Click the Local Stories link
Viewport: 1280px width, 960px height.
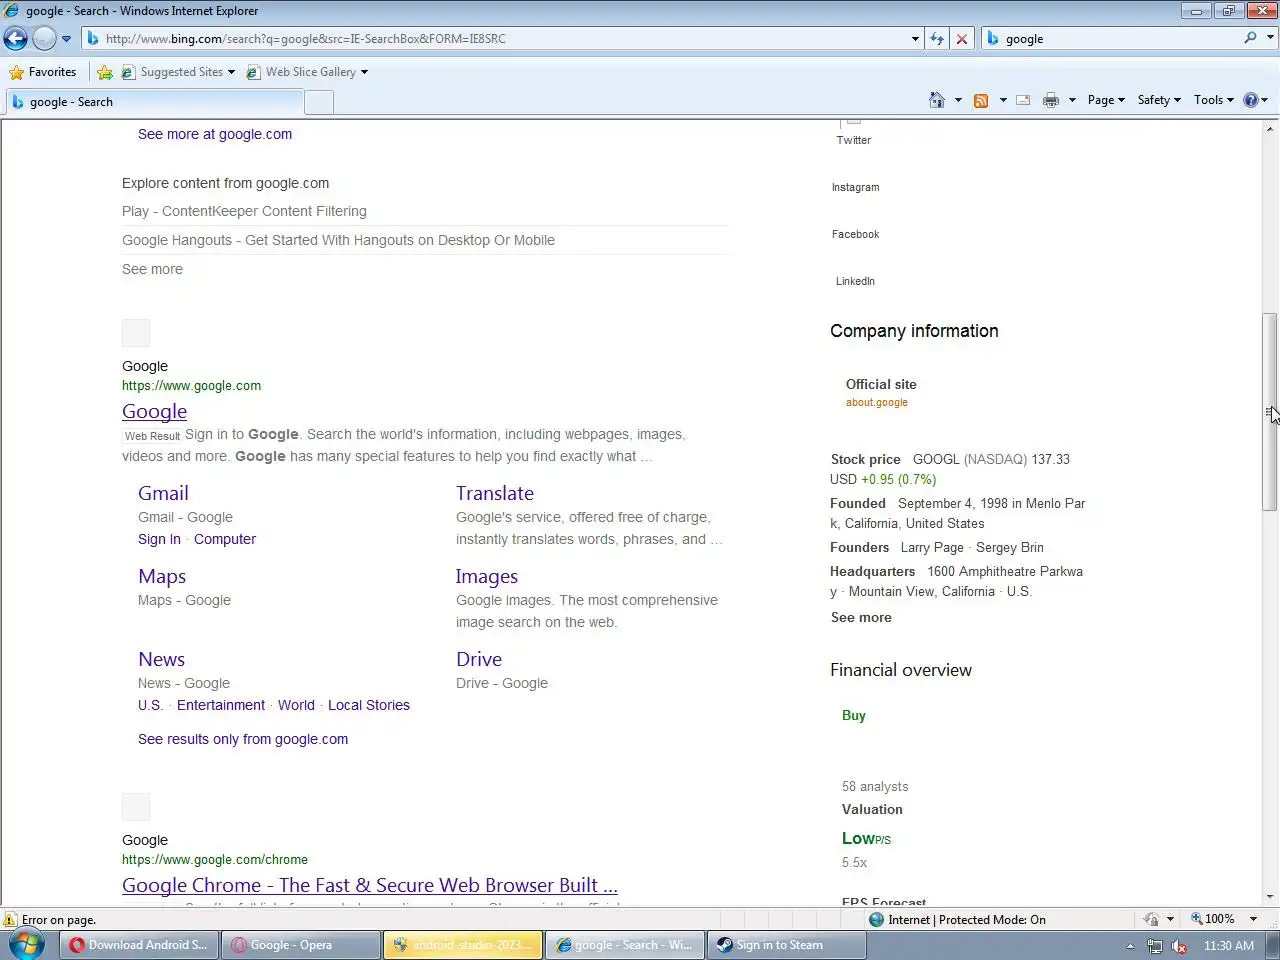(369, 705)
